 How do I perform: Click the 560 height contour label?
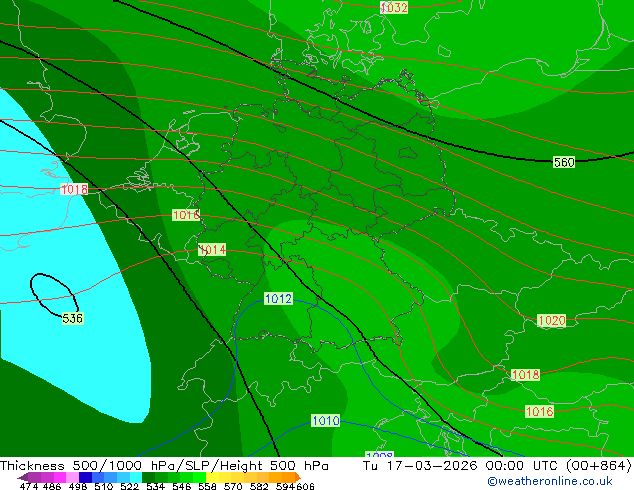(564, 162)
